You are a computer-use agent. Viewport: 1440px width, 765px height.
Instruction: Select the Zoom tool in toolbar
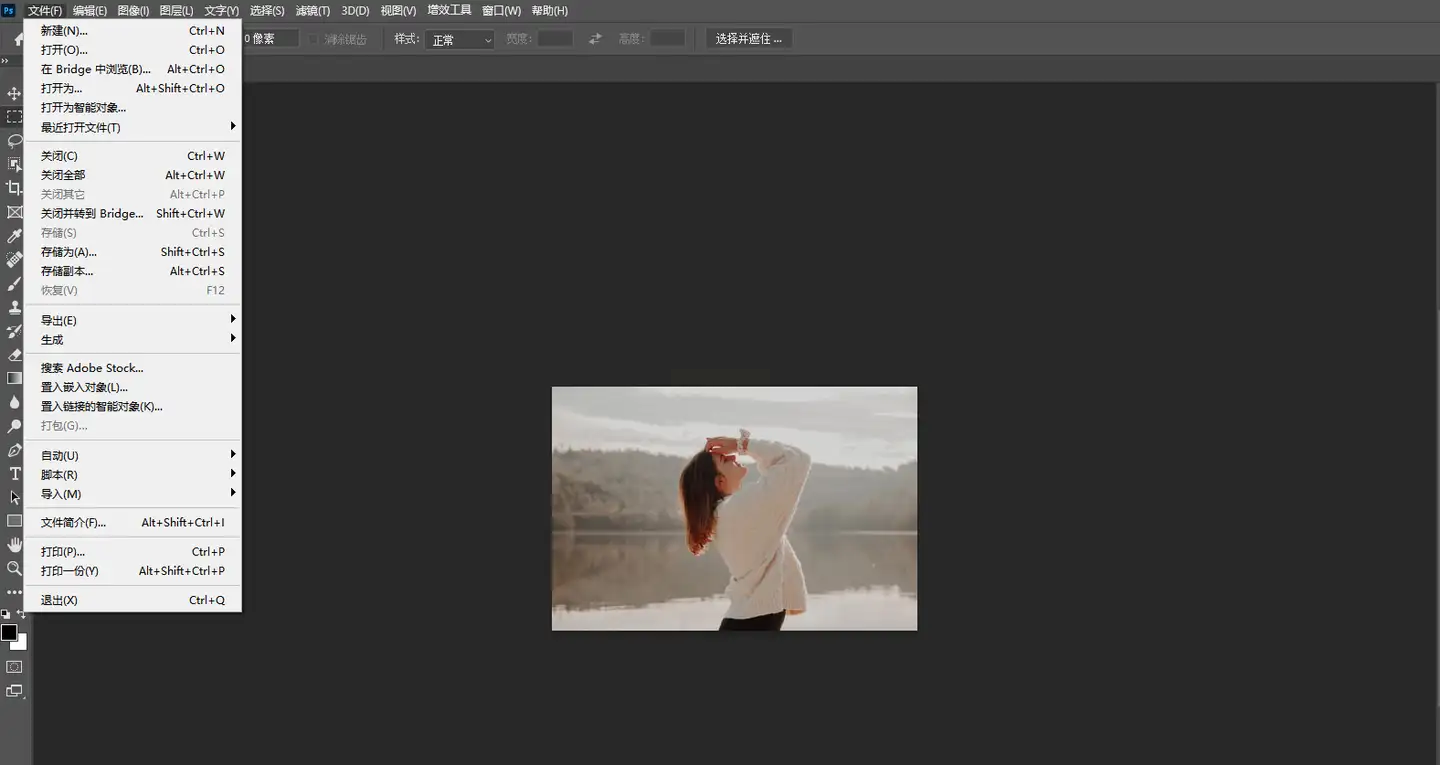[14, 568]
